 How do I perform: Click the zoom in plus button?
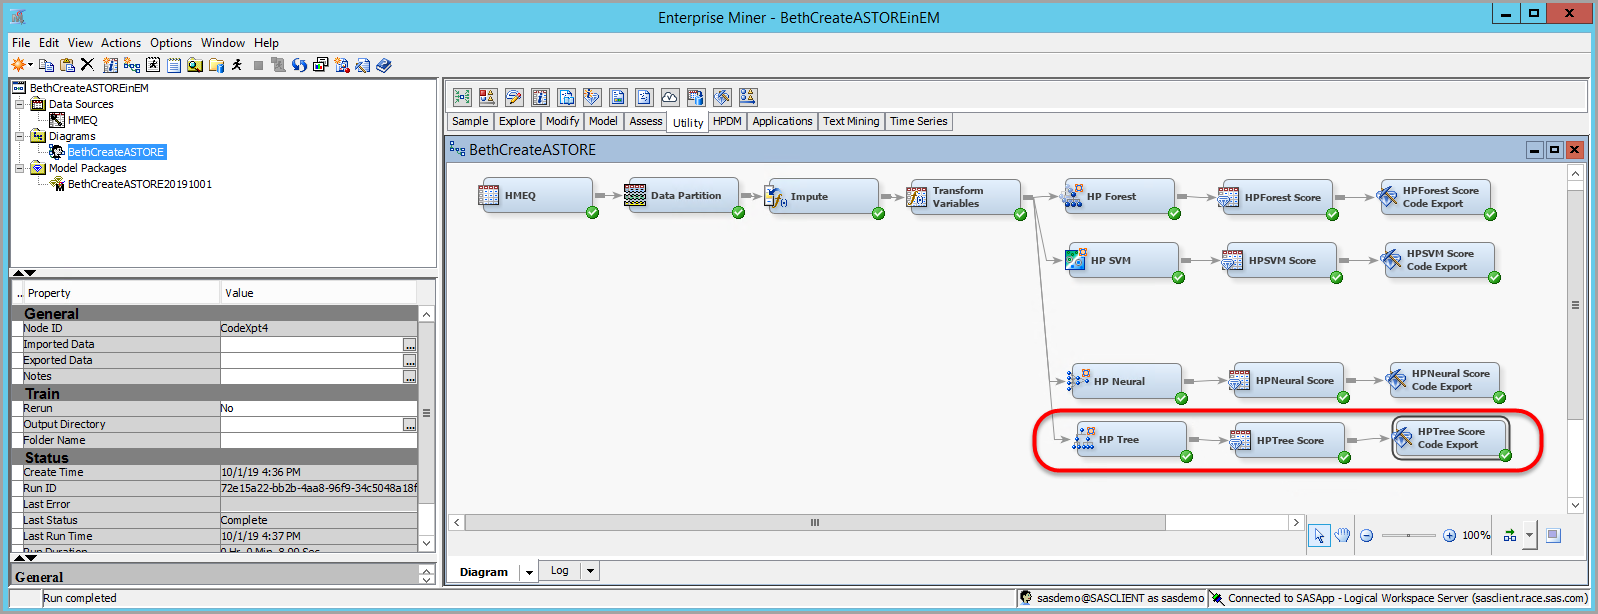1449,536
